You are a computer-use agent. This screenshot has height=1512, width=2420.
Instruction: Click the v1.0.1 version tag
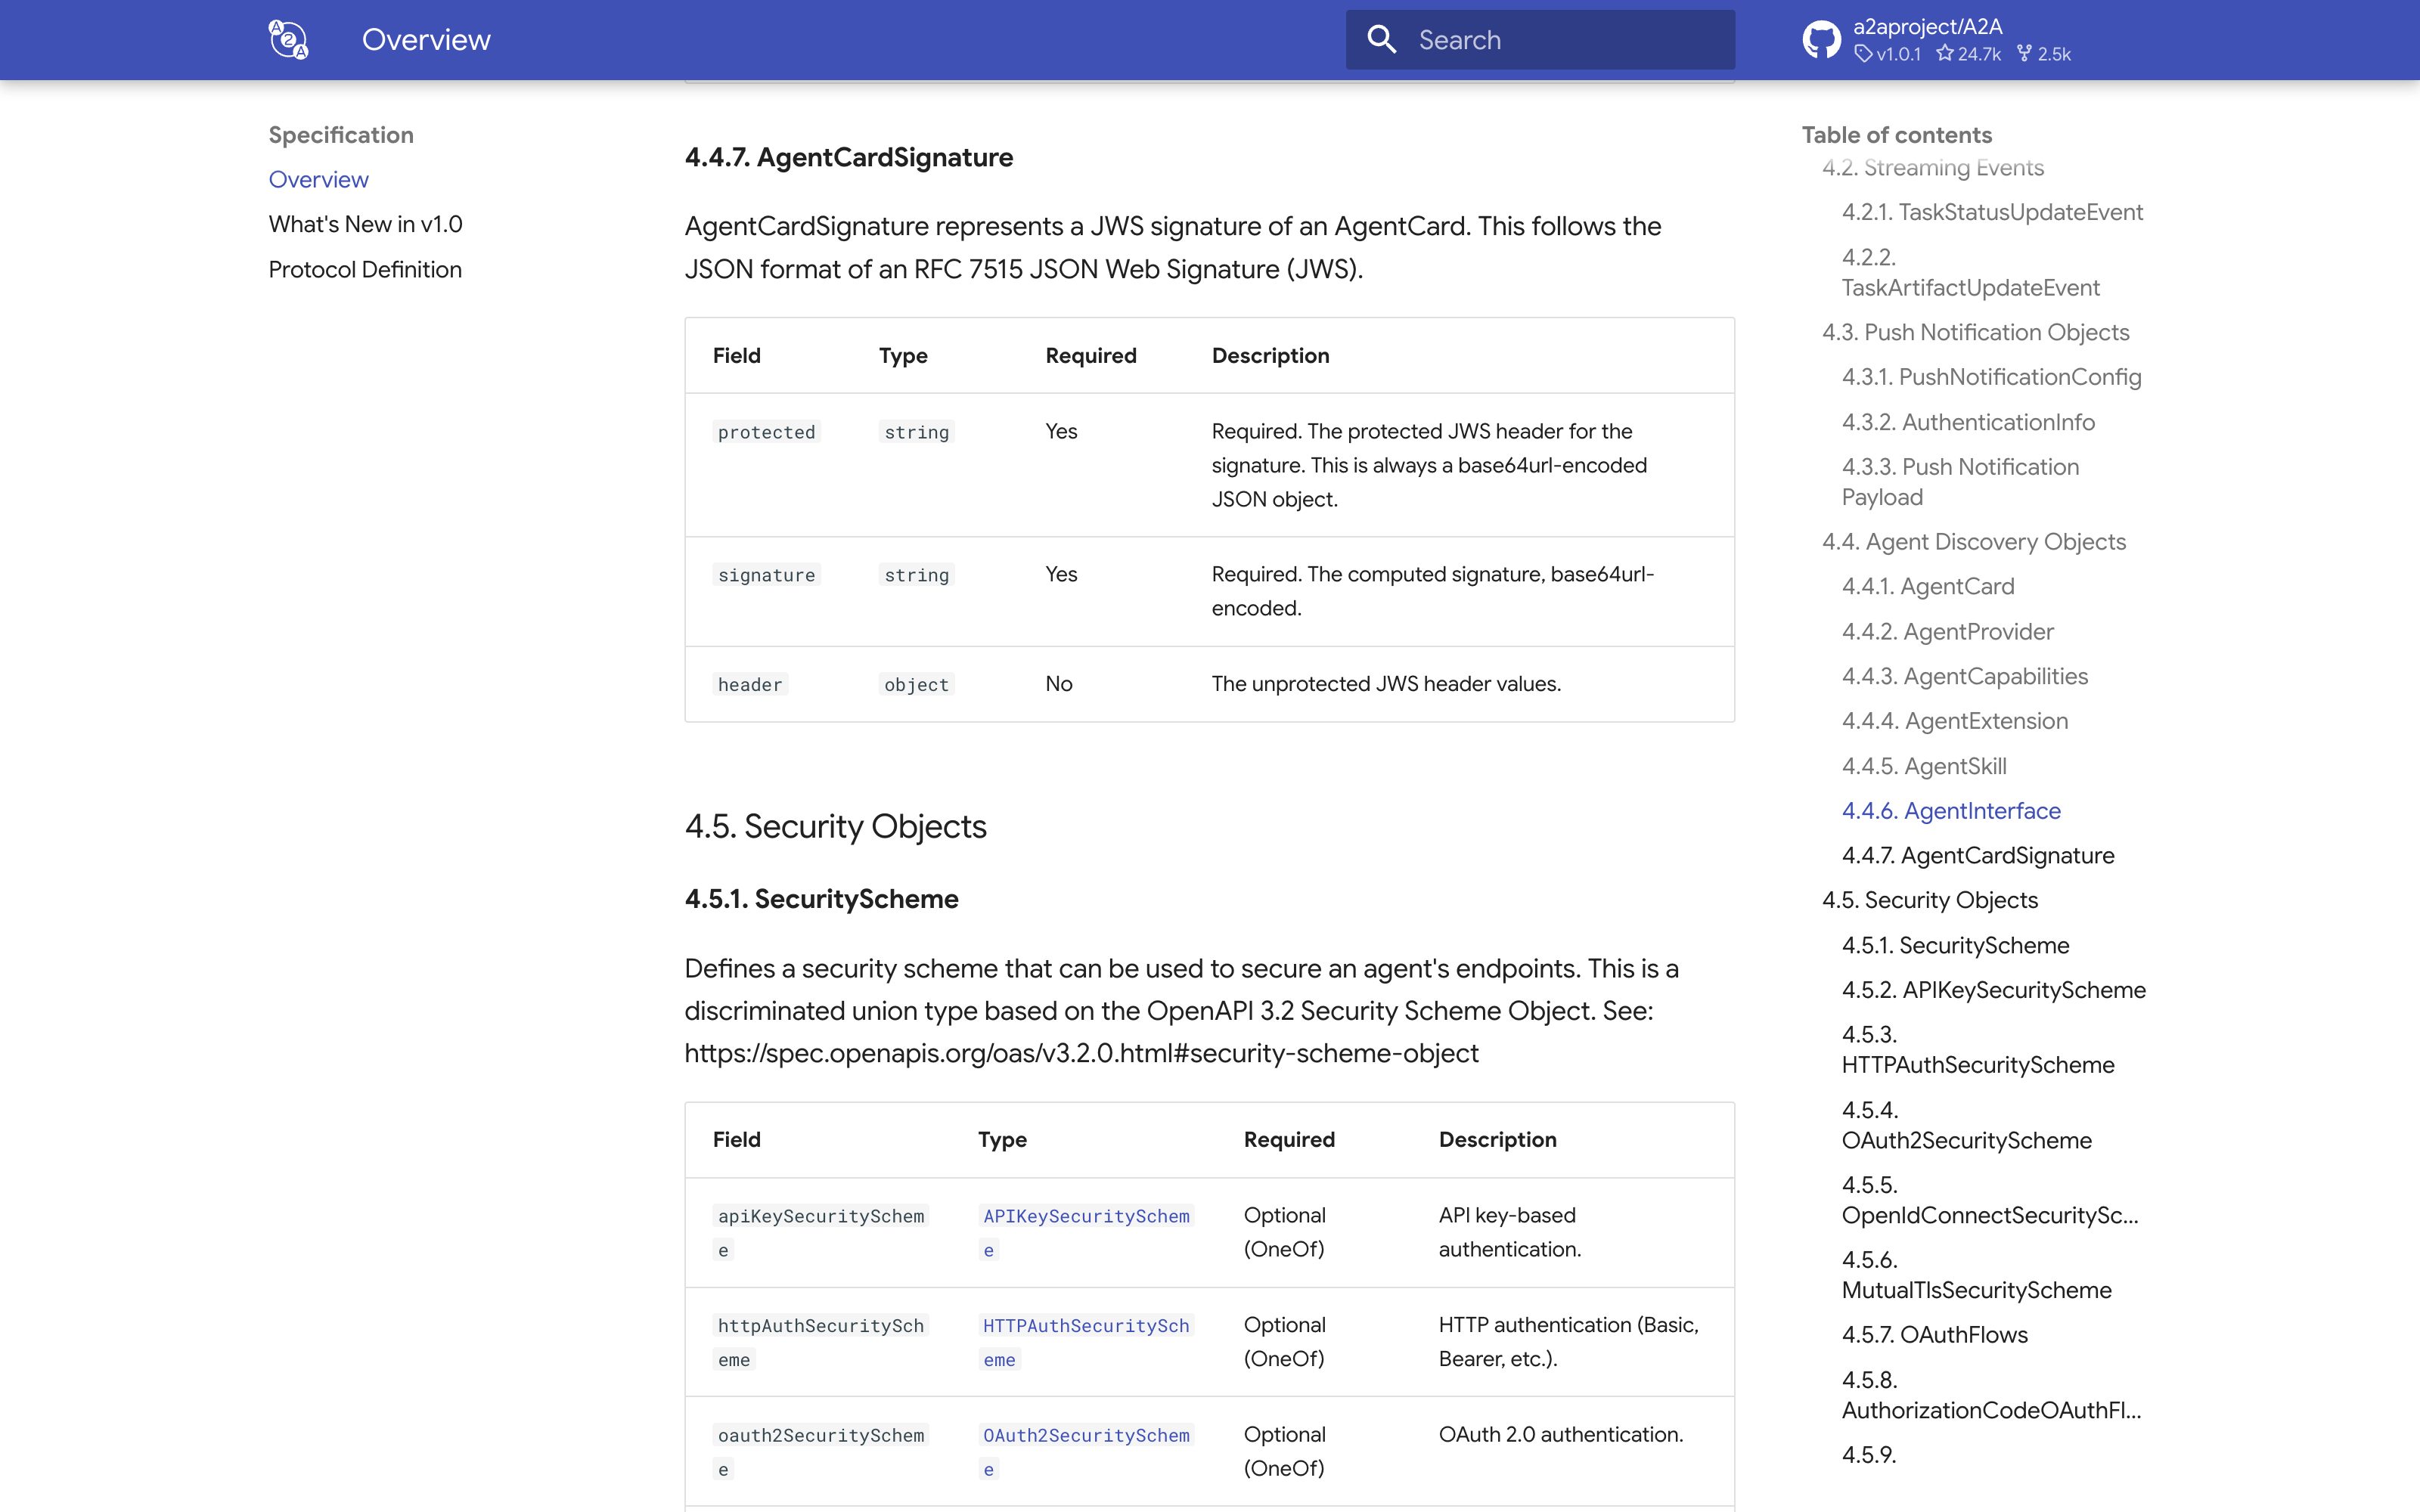click(x=1888, y=54)
